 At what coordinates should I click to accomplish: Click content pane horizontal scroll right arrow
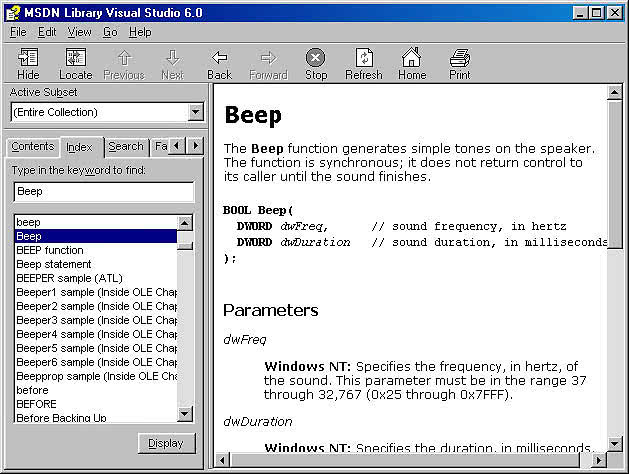point(599,460)
